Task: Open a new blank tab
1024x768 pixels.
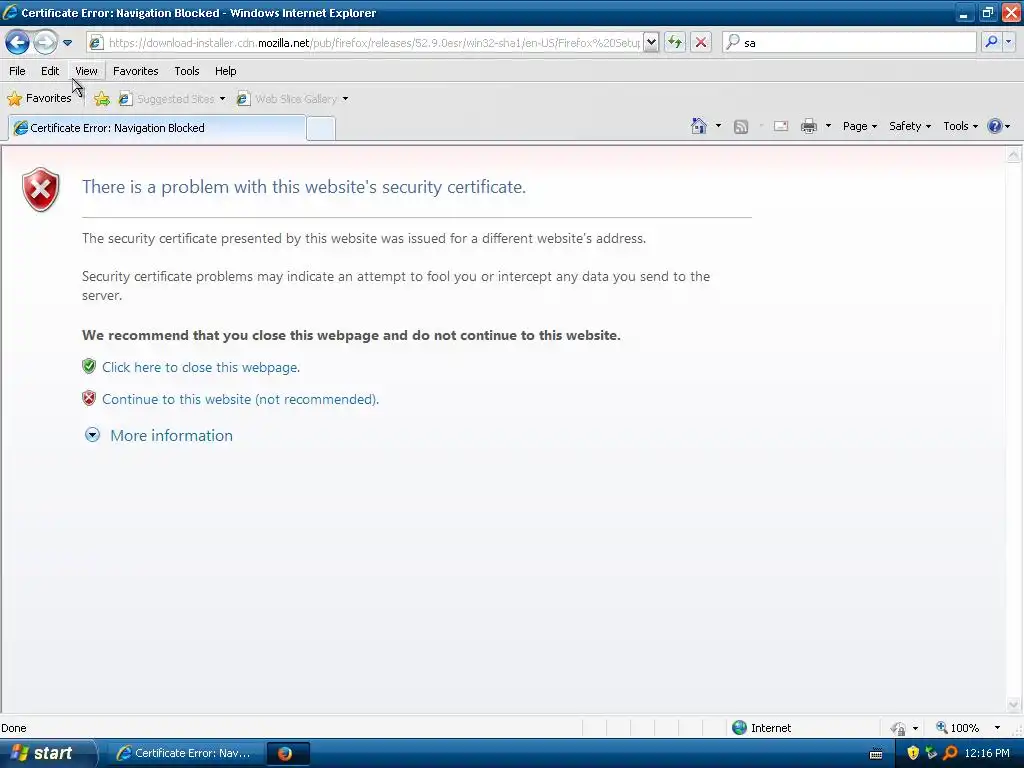Action: click(321, 129)
